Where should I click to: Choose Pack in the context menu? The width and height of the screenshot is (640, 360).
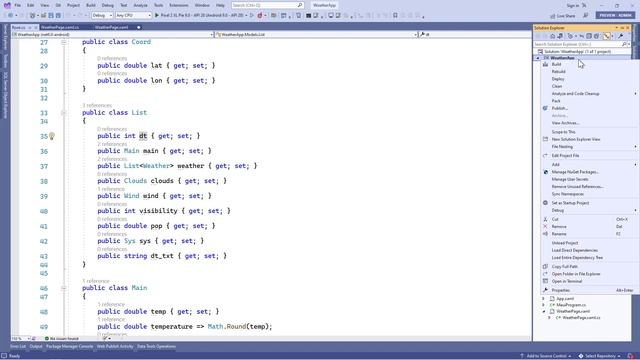coord(556,101)
